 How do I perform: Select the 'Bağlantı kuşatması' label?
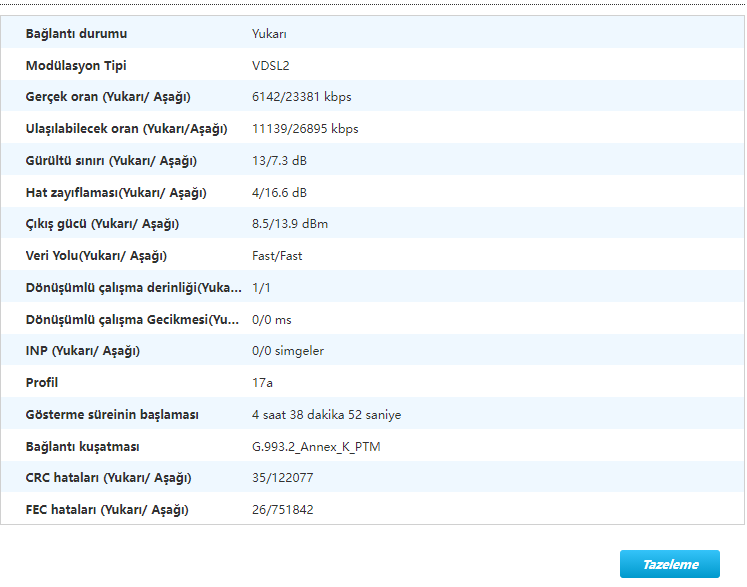point(82,446)
